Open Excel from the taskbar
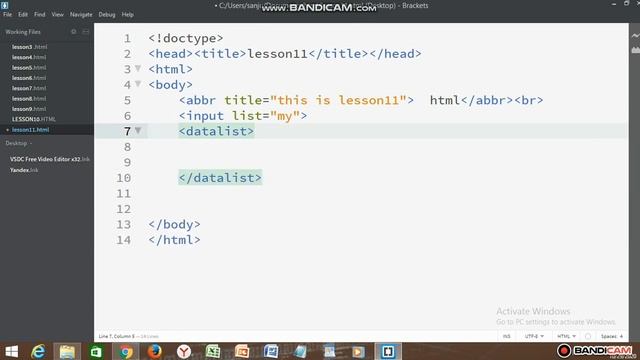This screenshot has width=640, height=360. point(213,351)
